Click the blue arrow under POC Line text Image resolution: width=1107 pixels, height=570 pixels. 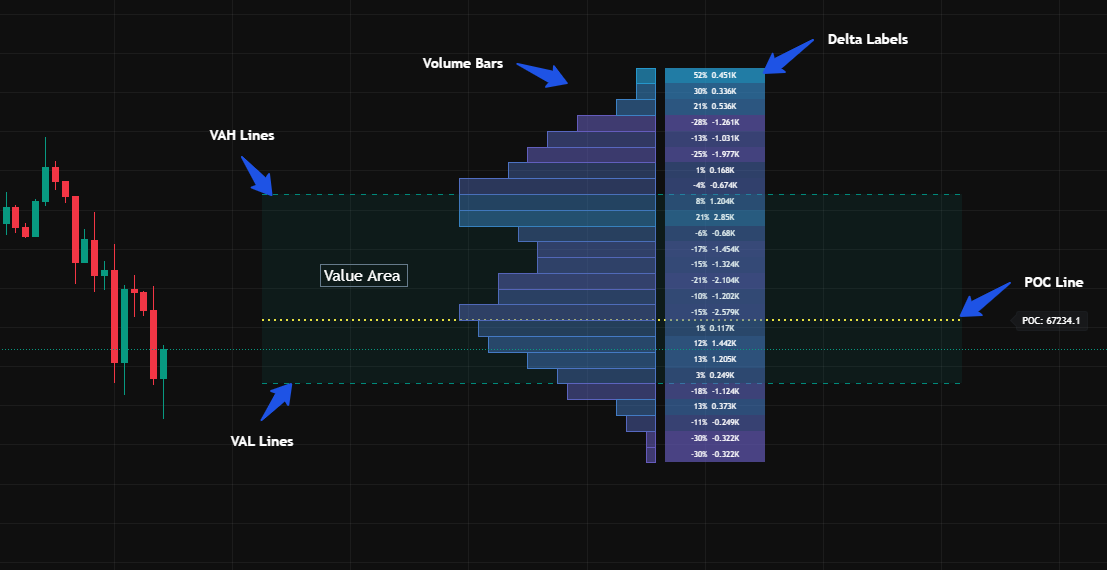(984, 301)
